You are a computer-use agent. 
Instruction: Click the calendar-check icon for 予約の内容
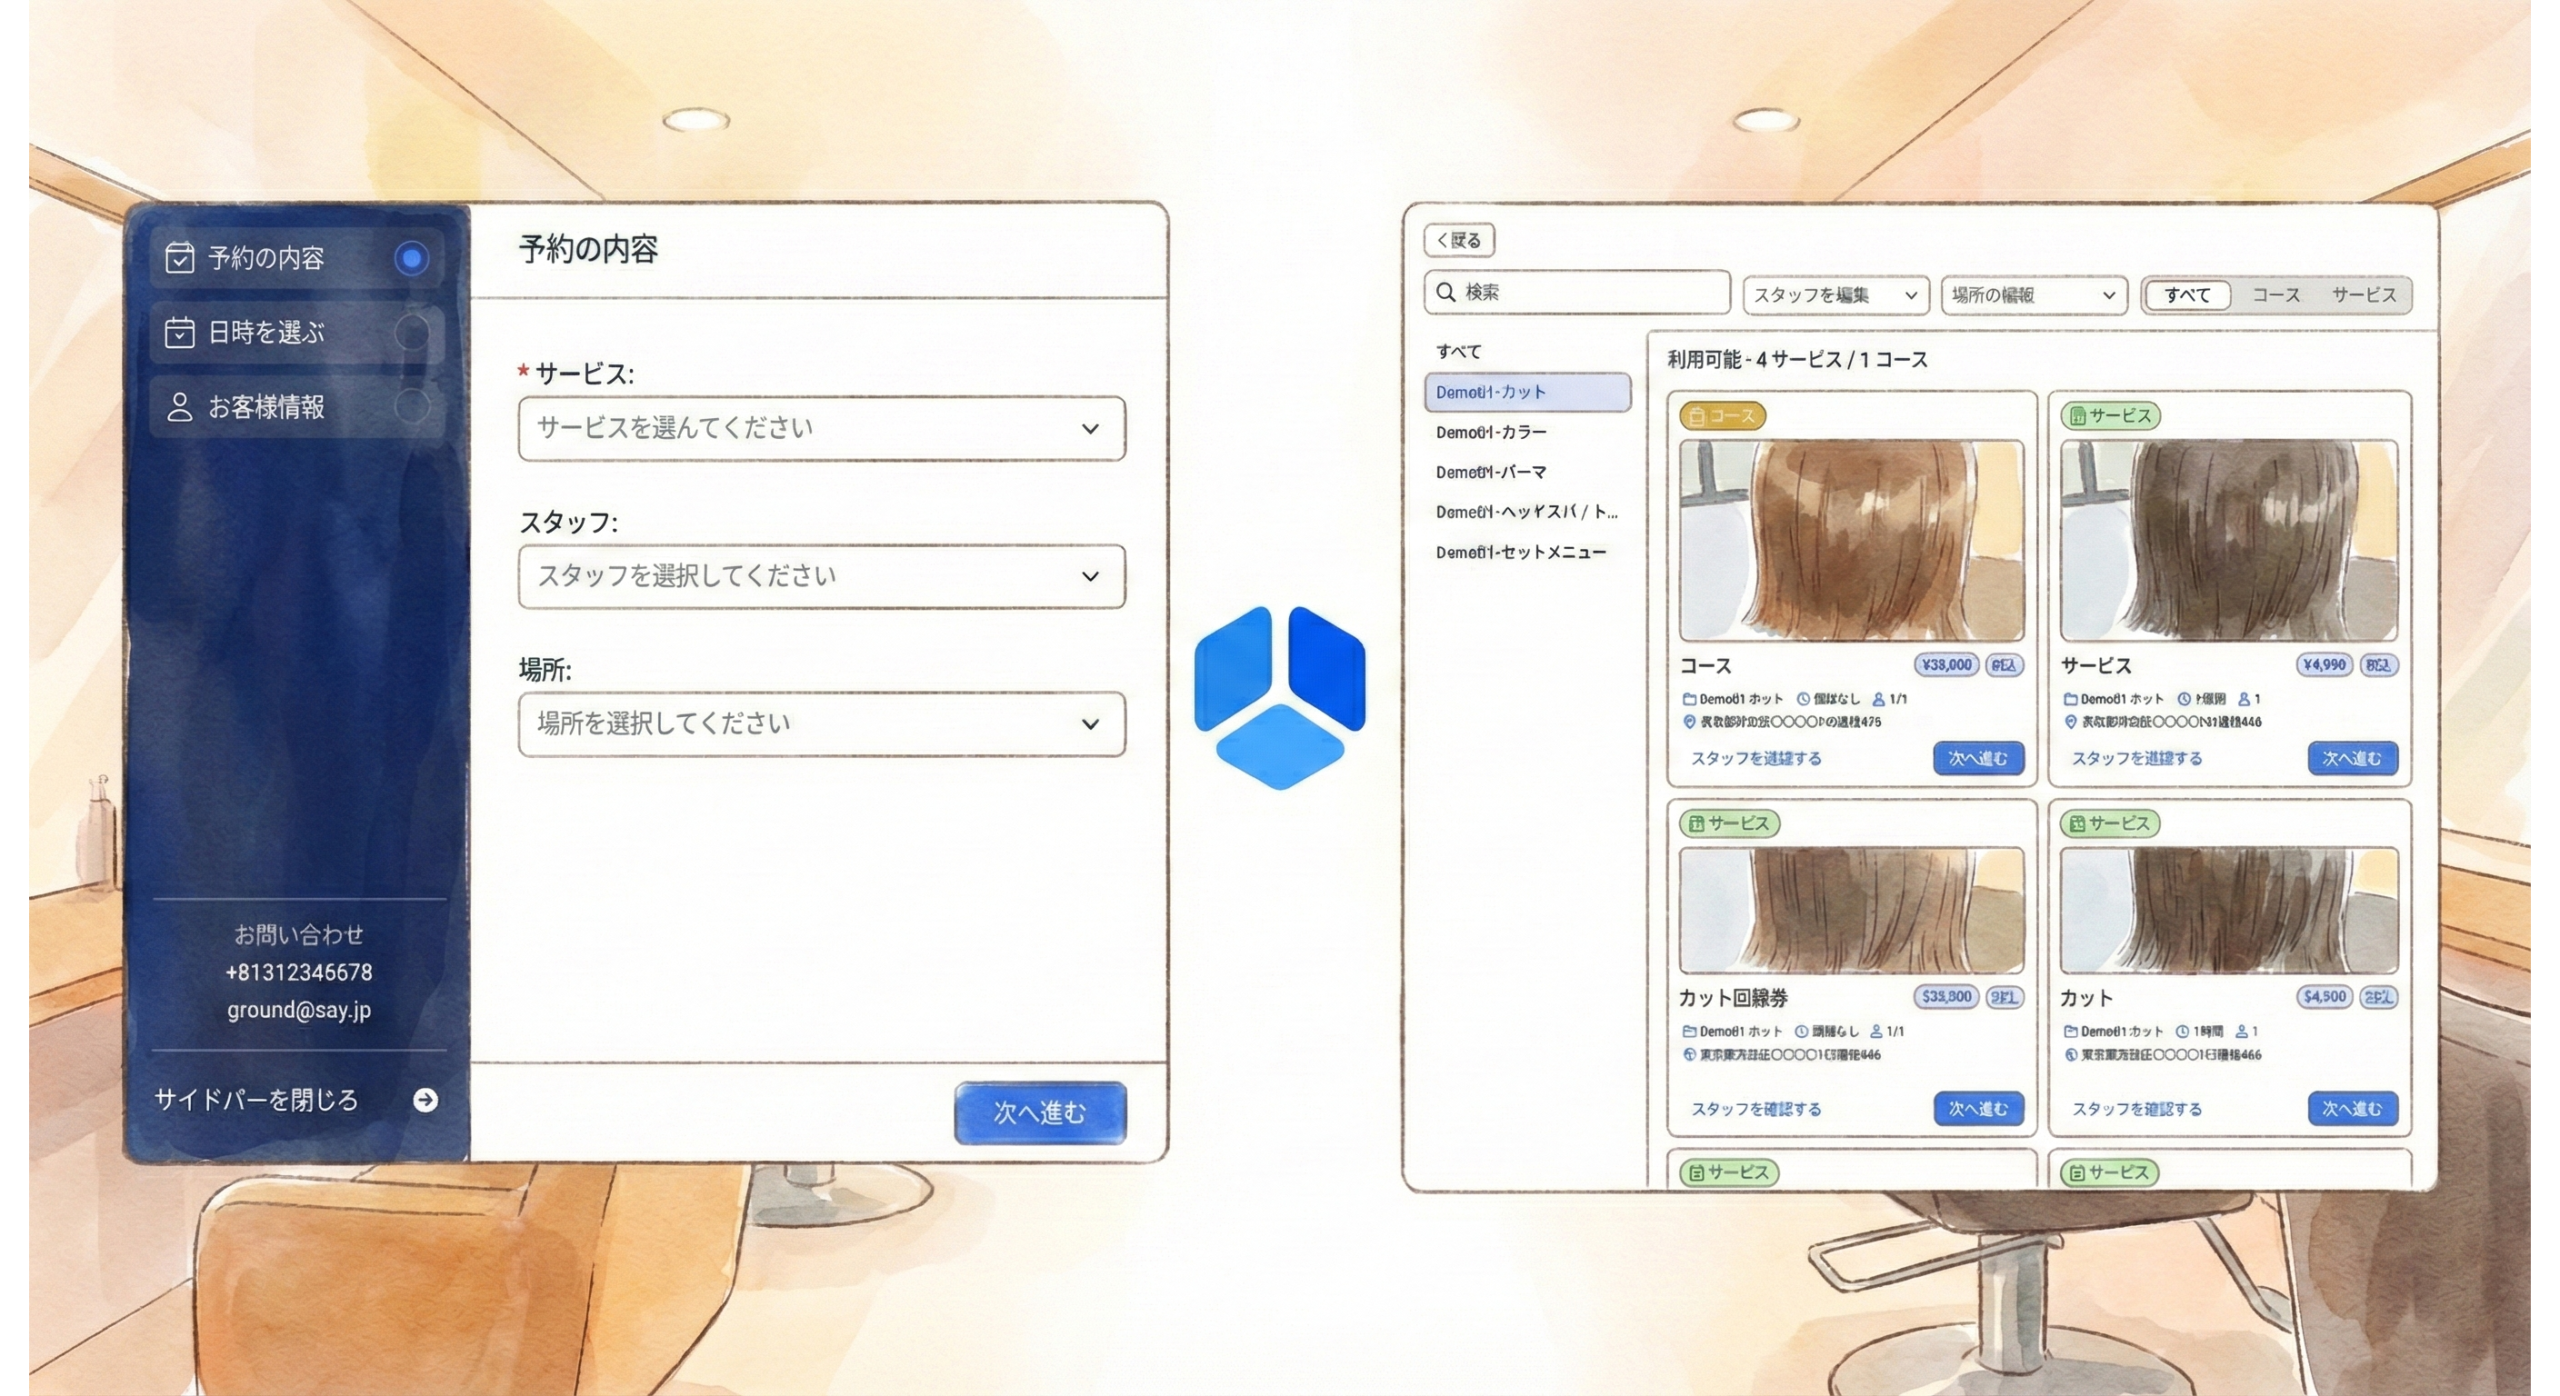(180, 258)
